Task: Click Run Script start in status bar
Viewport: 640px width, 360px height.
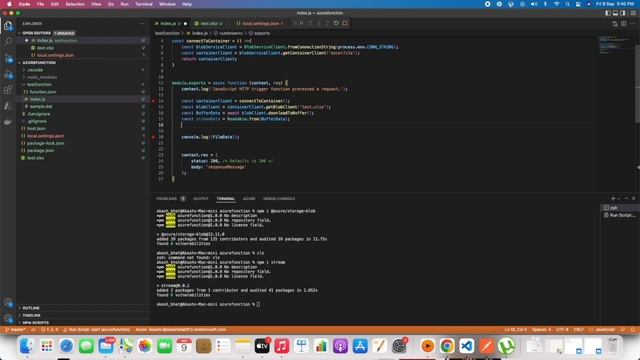Action: coord(97,330)
